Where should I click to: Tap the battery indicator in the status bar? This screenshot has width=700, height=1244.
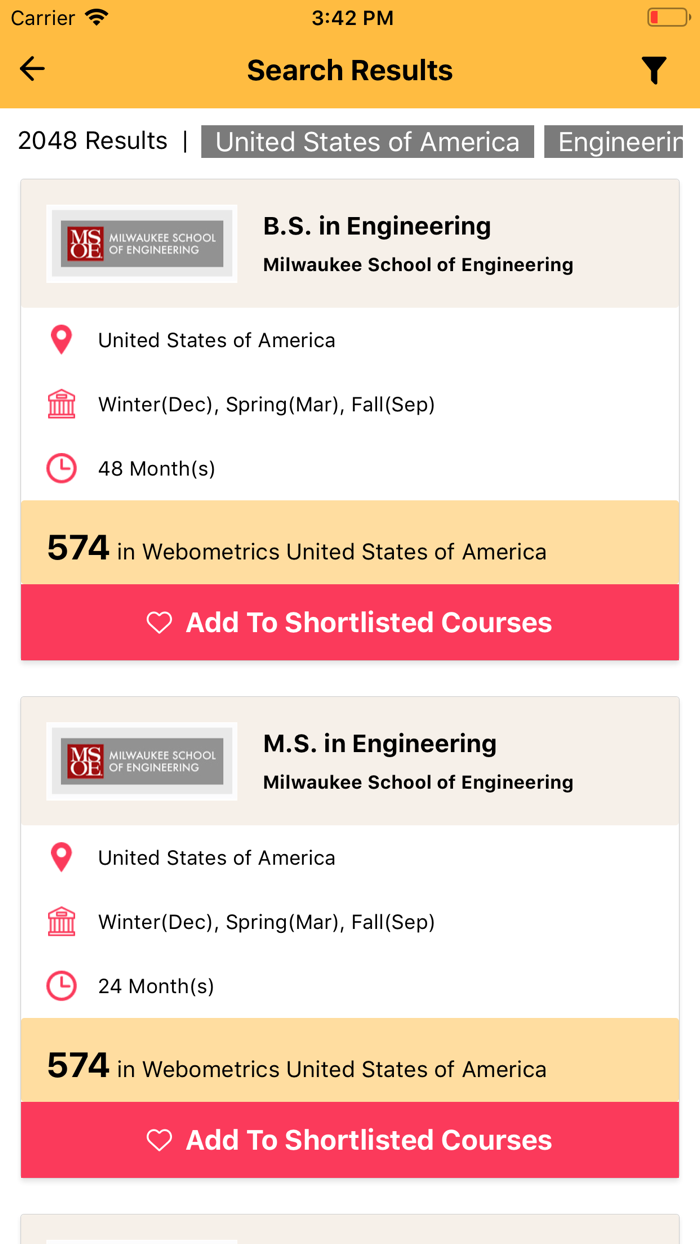(x=667, y=16)
